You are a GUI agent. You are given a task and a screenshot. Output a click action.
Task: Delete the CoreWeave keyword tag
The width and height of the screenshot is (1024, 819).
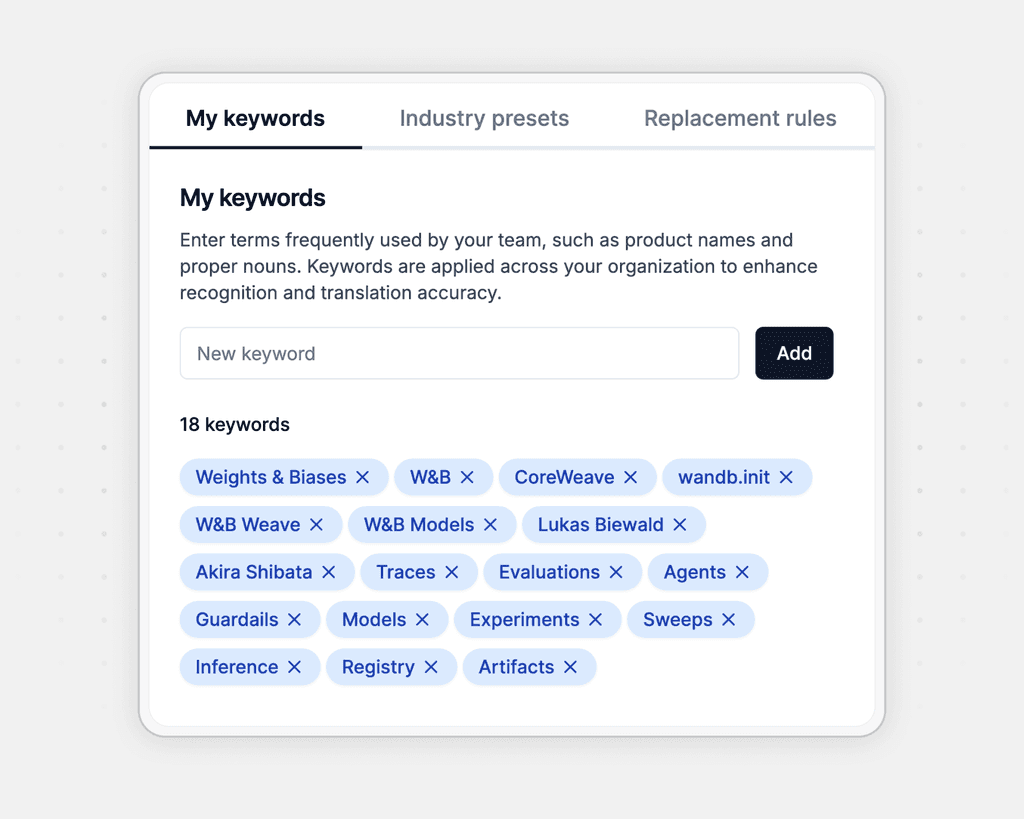click(x=631, y=478)
